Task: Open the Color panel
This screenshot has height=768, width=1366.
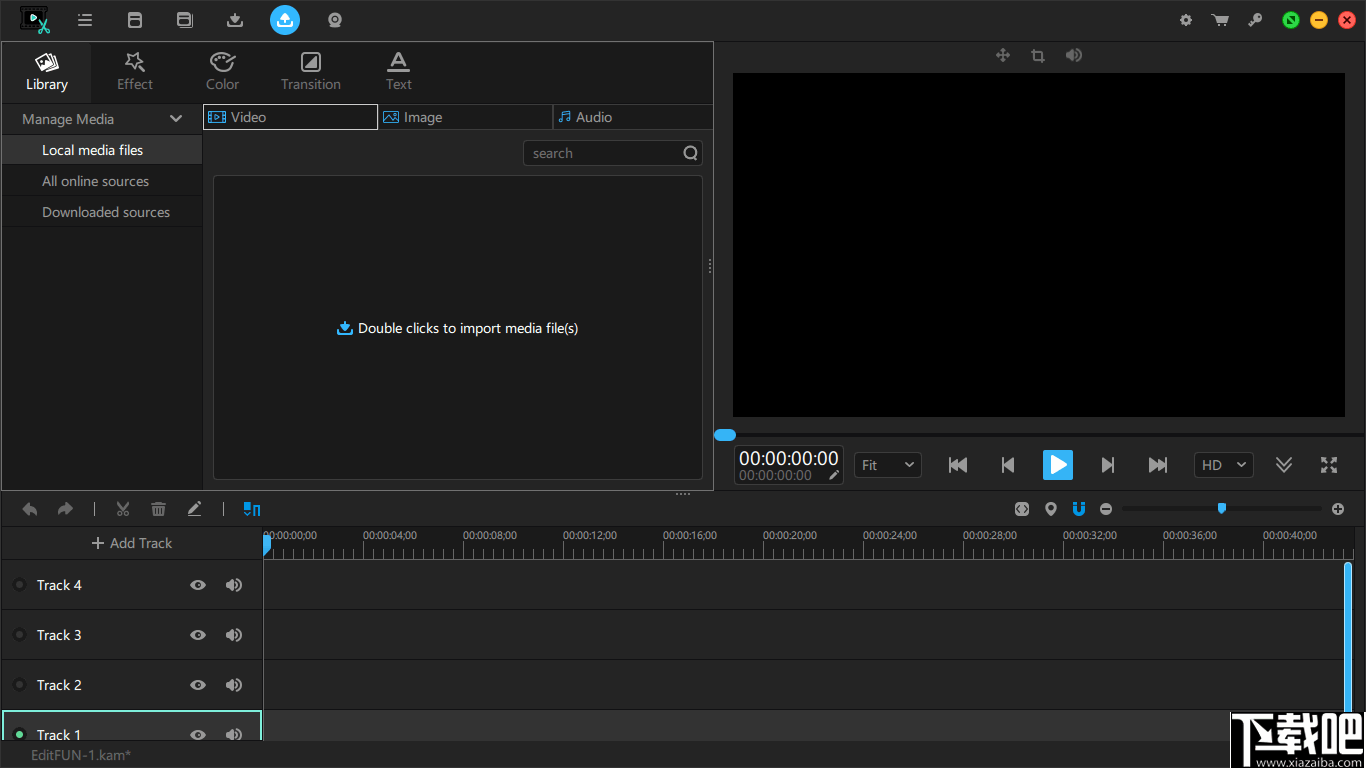Action: pyautogui.click(x=222, y=71)
